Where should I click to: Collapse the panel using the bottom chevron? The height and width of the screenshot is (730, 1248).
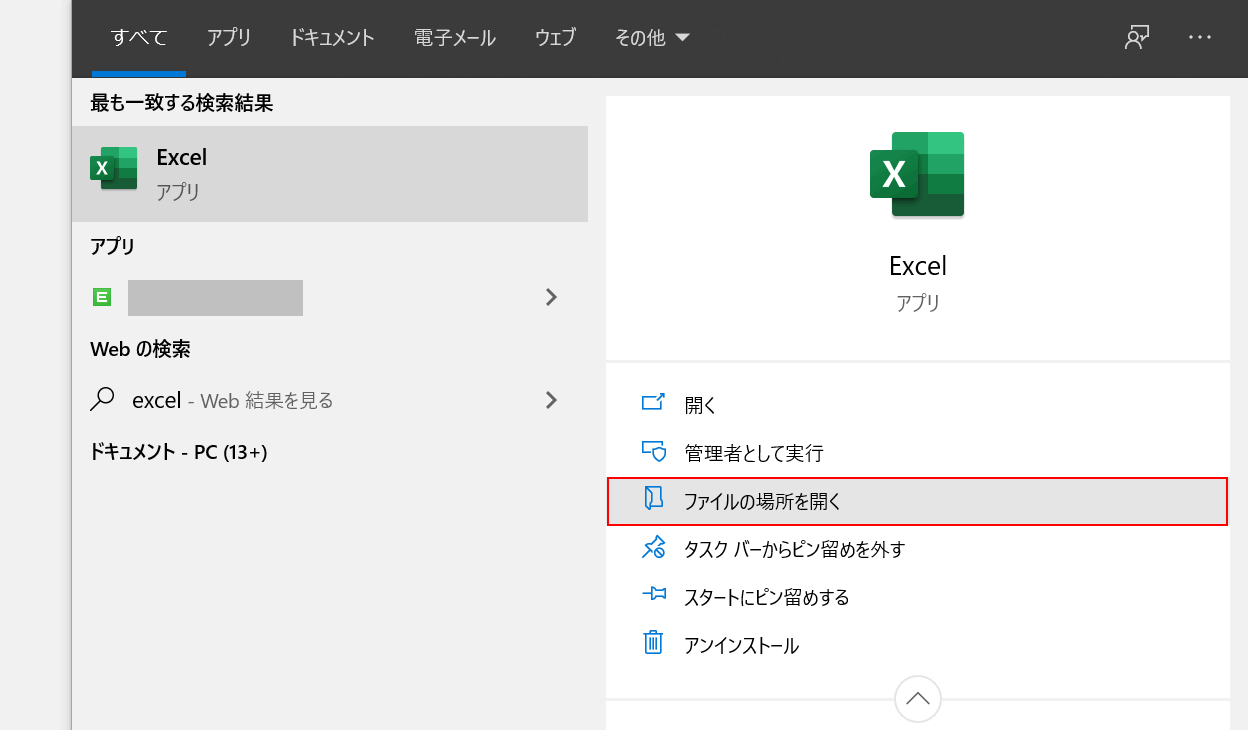click(917, 698)
